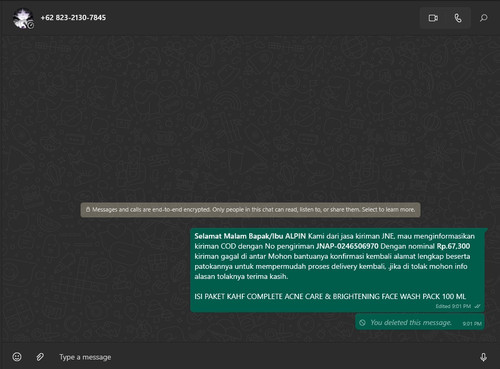Open search in this chat
500x369 pixels.
pyautogui.click(x=483, y=18)
